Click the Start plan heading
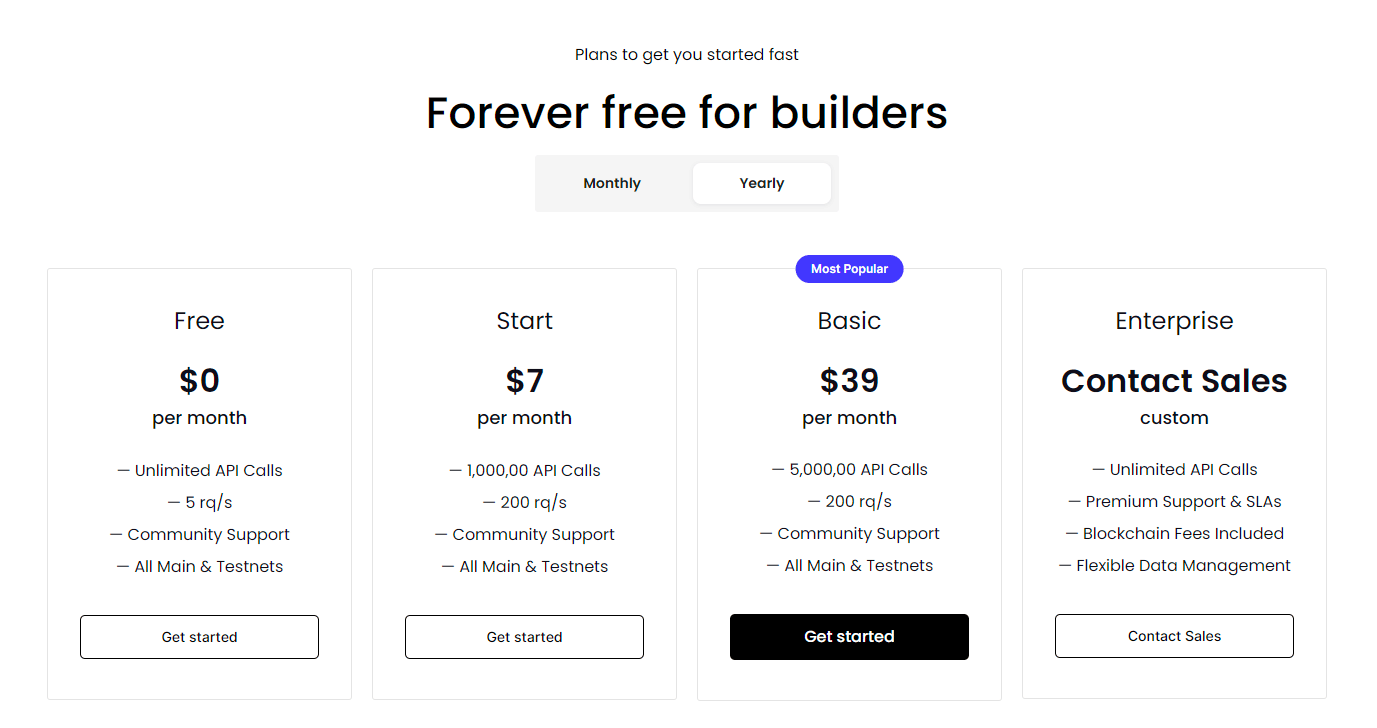Image resolution: width=1377 pixels, height=728 pixels. [524, 321]
